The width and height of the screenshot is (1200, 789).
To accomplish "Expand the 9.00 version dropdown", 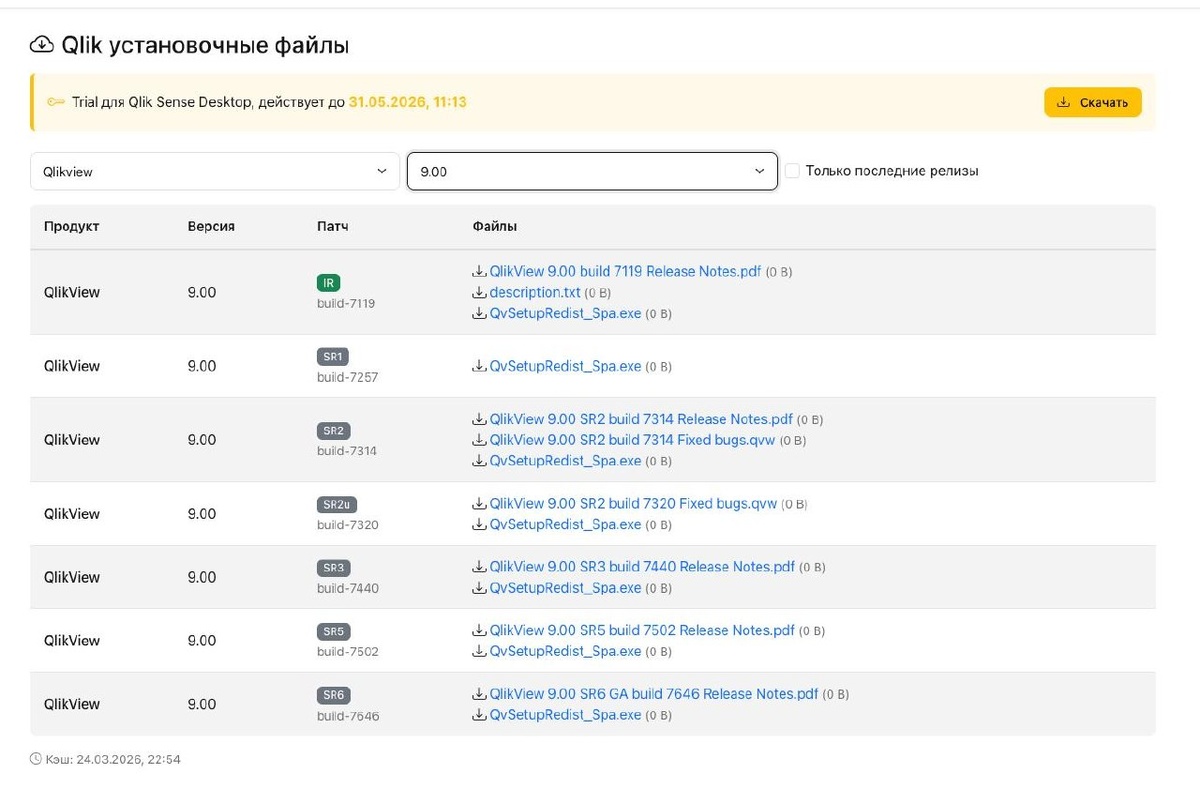I will (592, 171).
